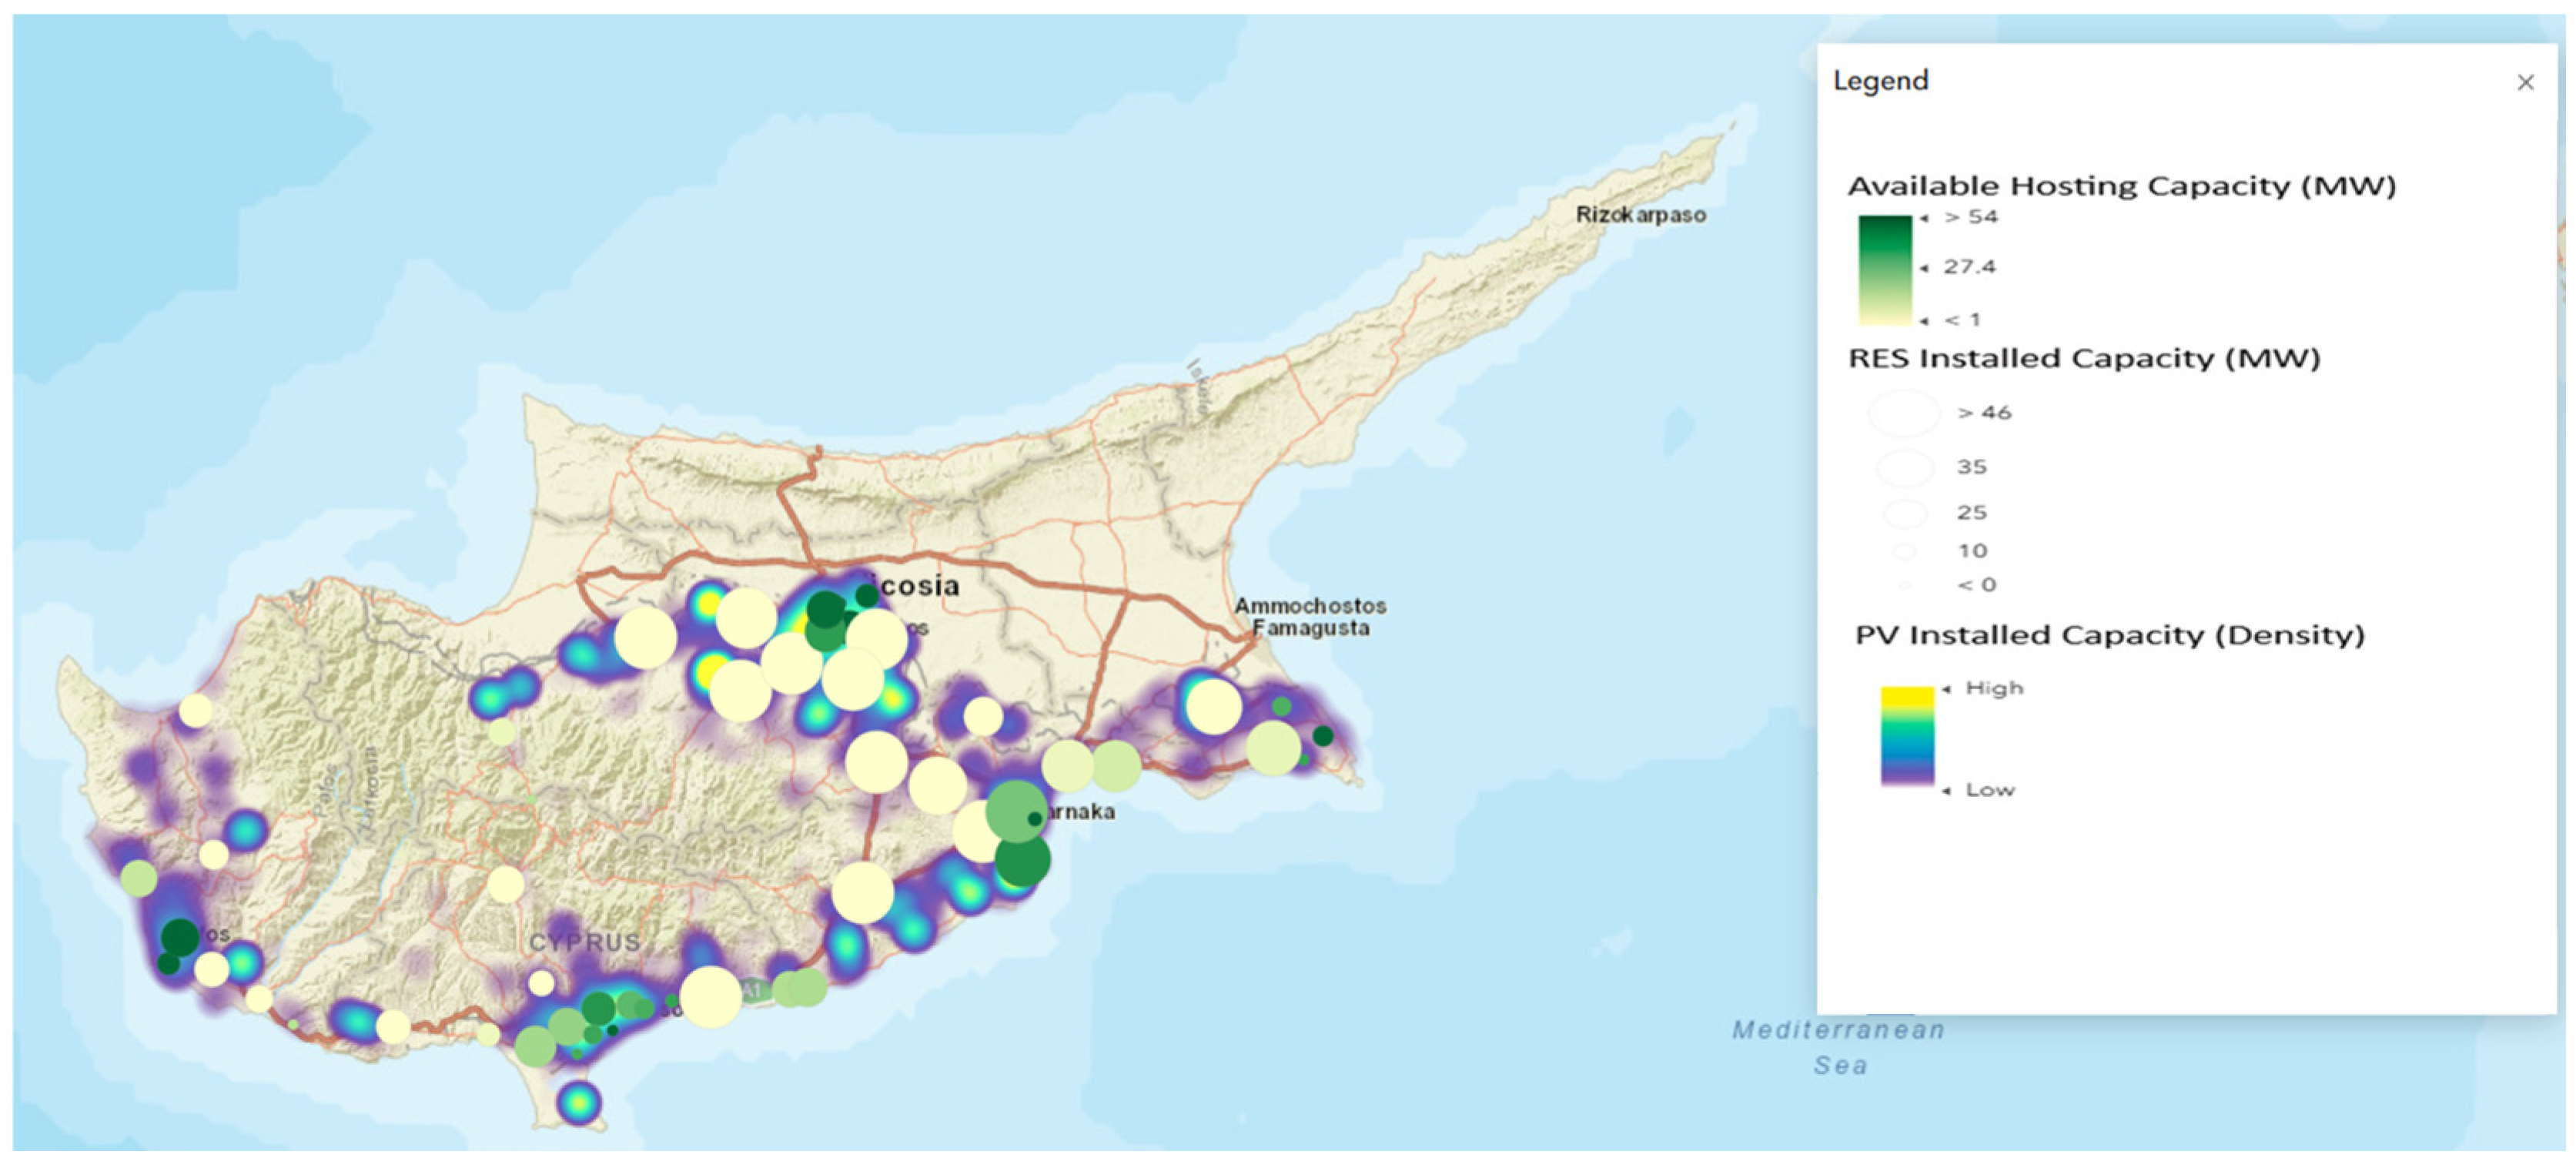Click the 'Available Hosting Capacity (MW)' heading
Viewport: 2576px width, 1168px height.
pos(2121,186)
